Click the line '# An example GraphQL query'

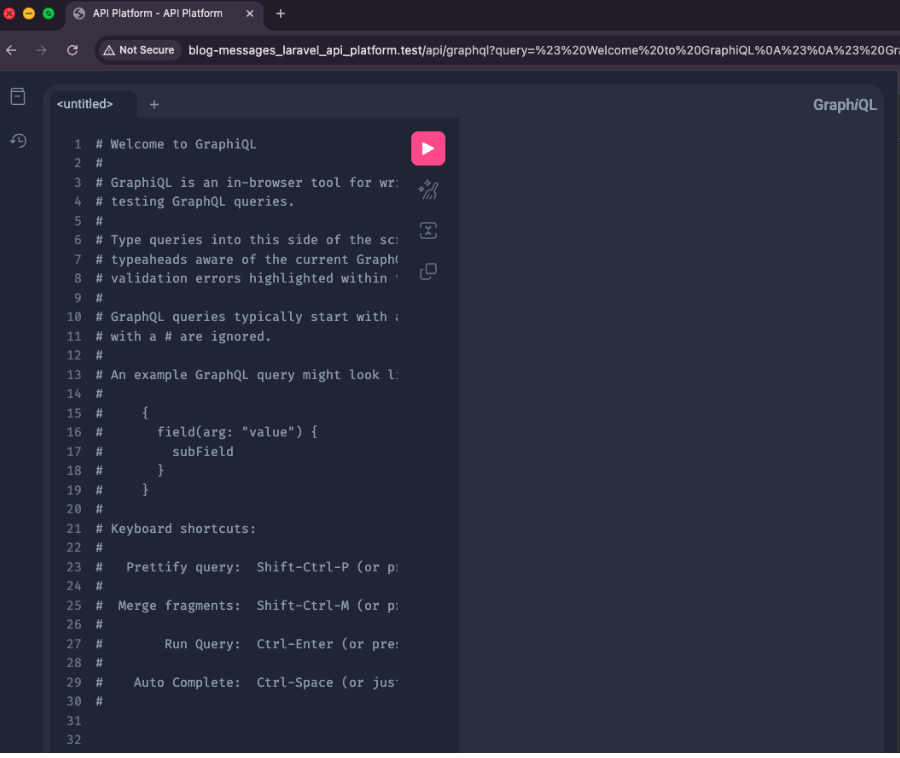coord(247,375)
